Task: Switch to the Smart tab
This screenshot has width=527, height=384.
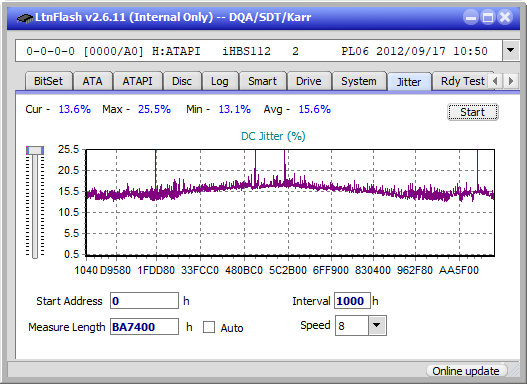Action: pos(262,81)
